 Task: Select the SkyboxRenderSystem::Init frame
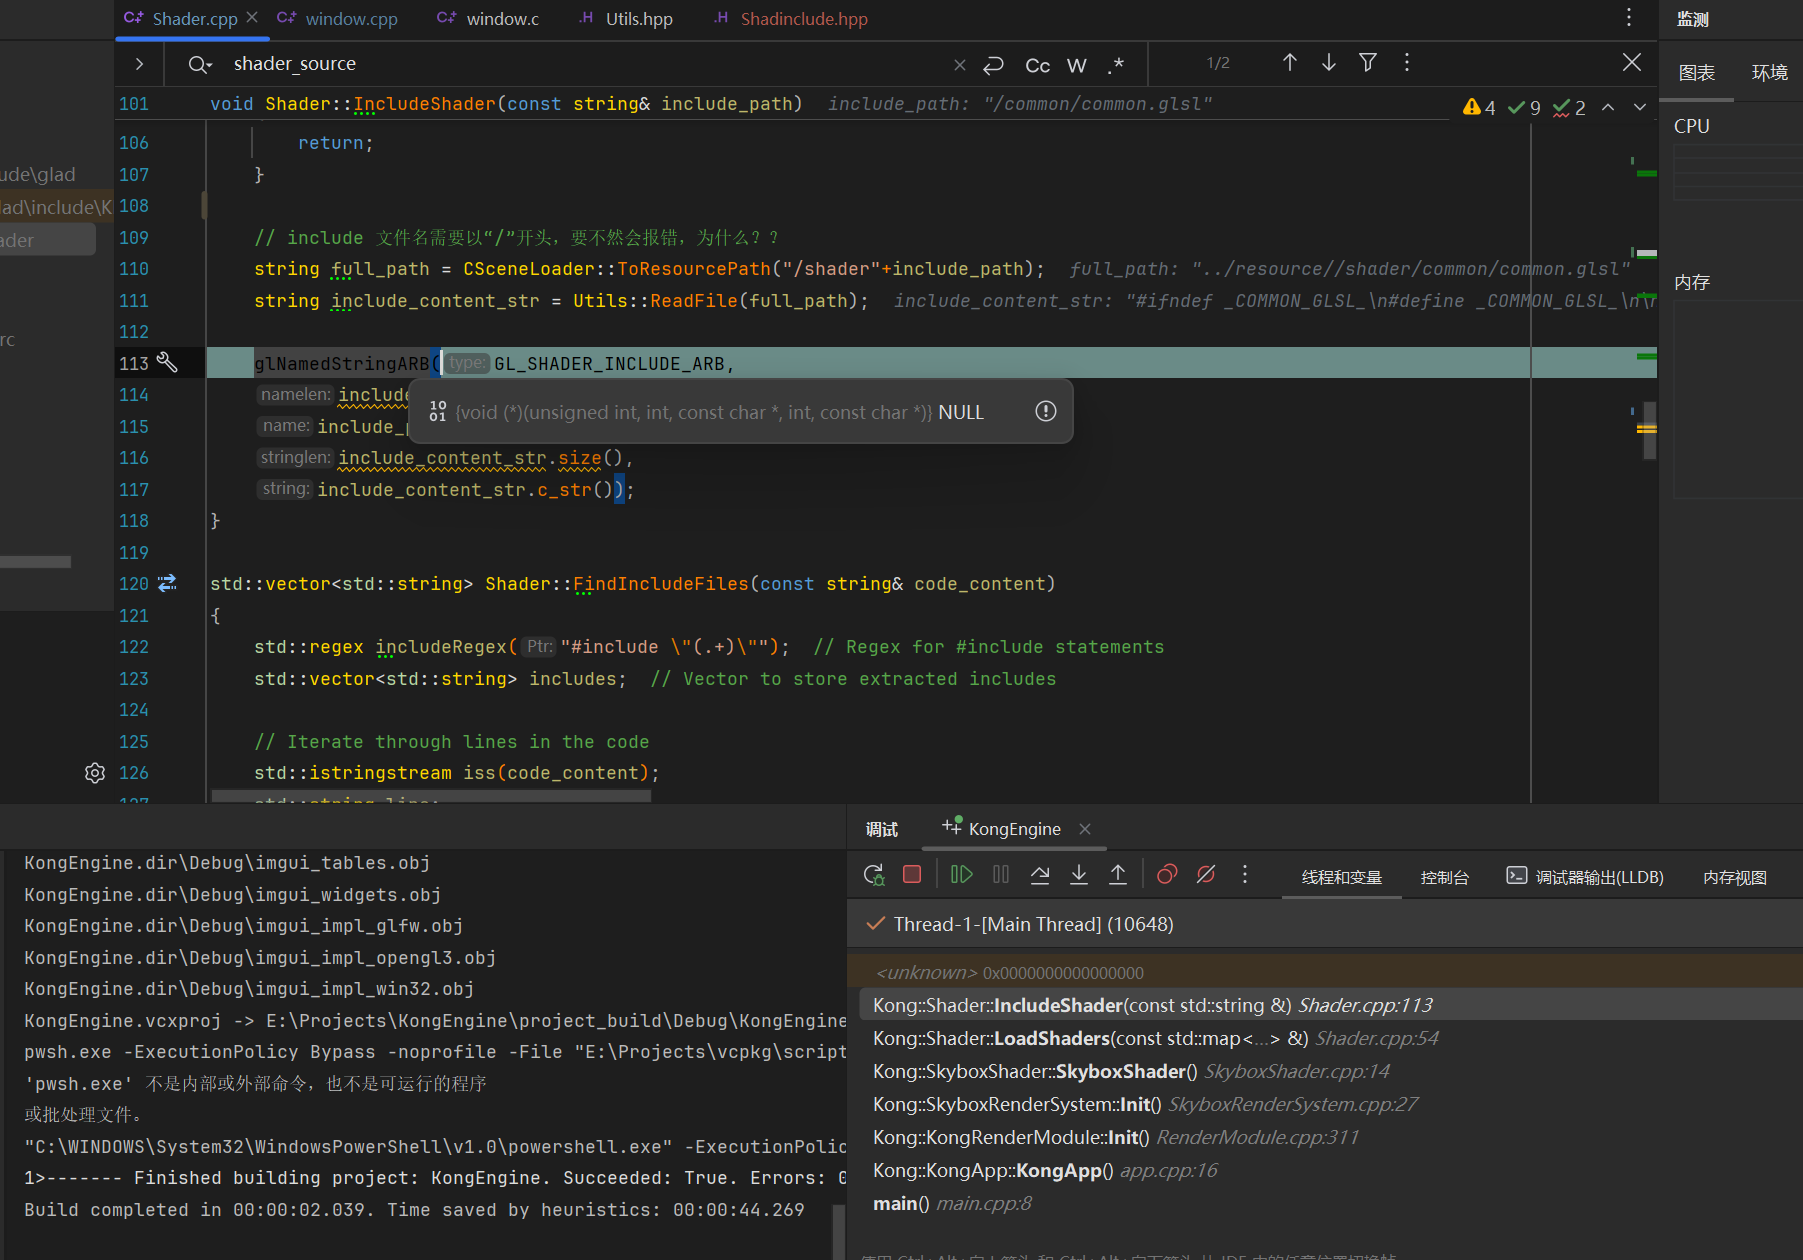point(1330,1104)
